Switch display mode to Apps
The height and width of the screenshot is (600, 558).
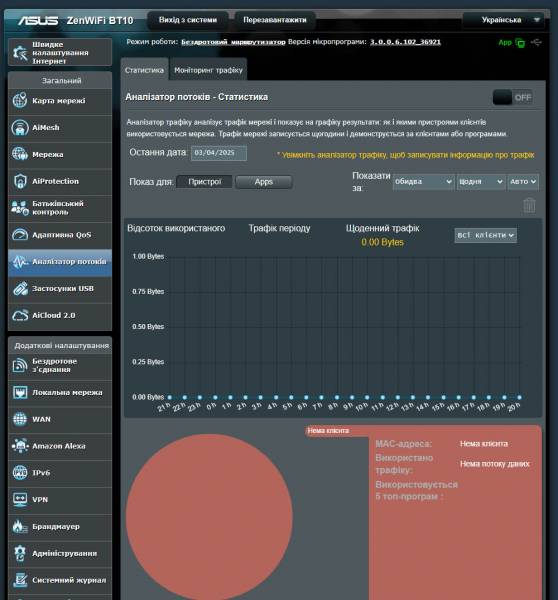[x=264, y=182]
